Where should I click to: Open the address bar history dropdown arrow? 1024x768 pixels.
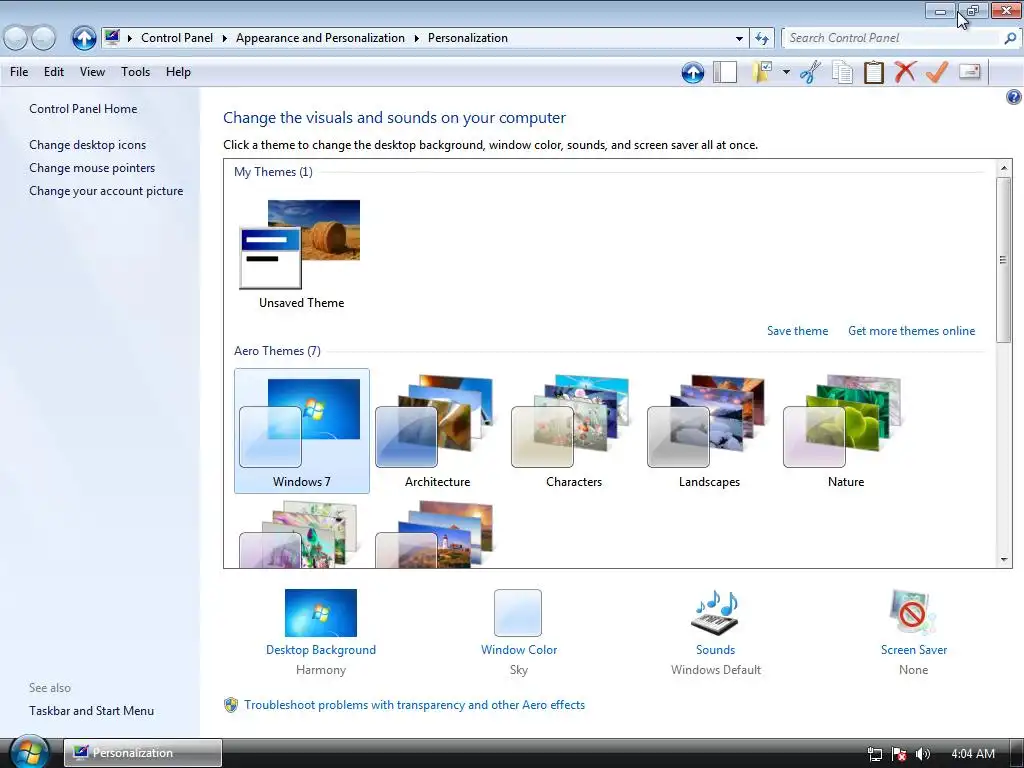(x=739, y=38)
